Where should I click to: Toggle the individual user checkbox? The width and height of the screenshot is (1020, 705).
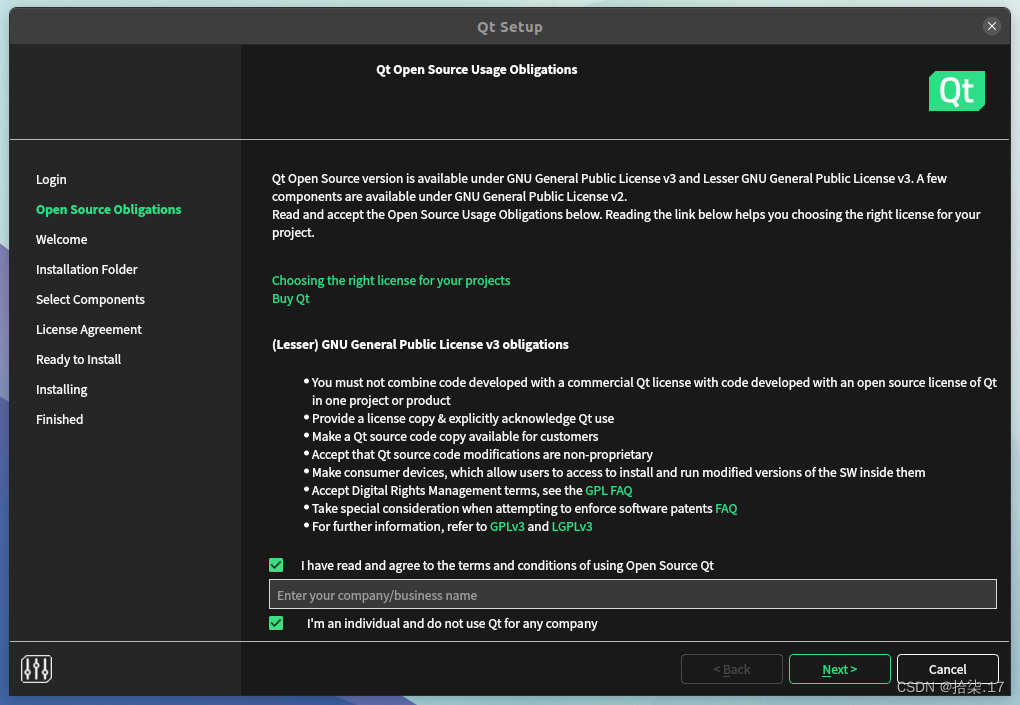[x=276, y=623]
